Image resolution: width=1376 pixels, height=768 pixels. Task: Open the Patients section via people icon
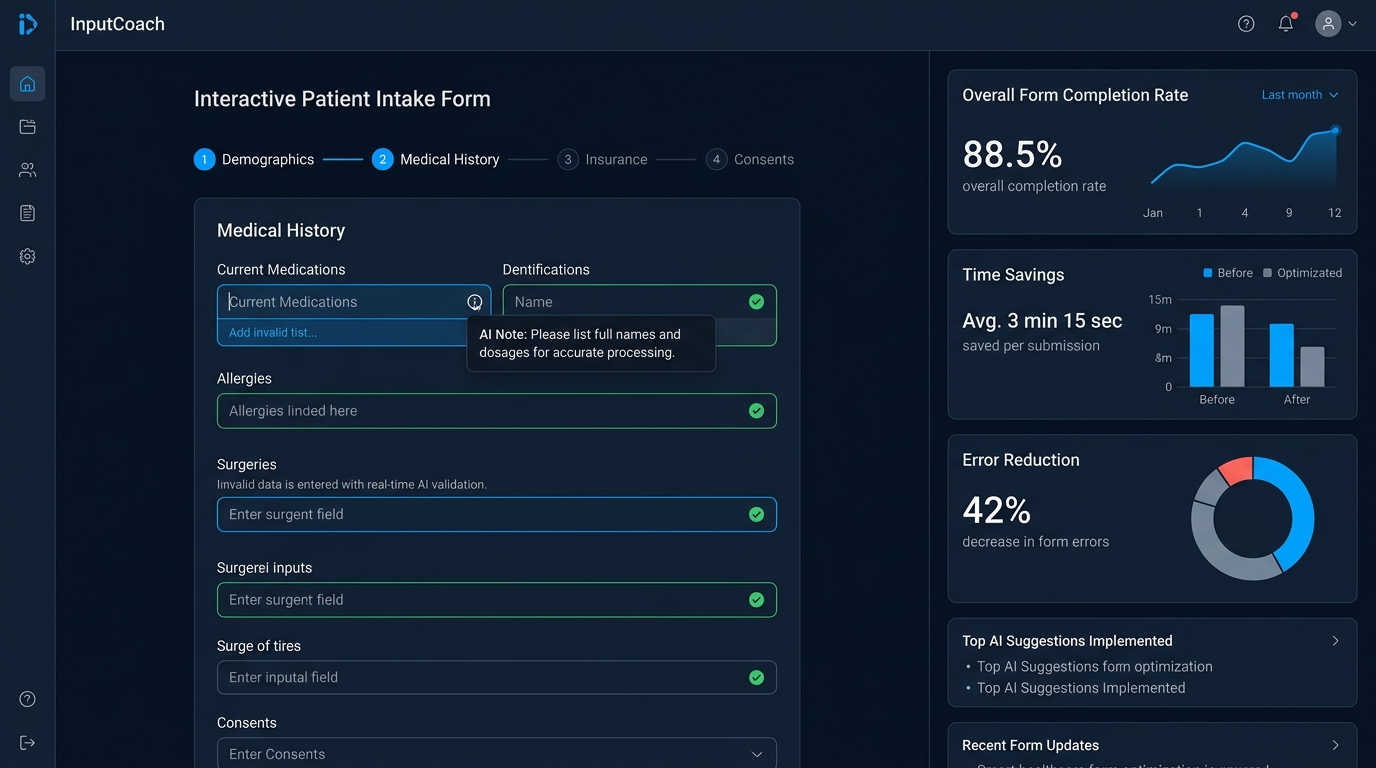click(27, 170)
